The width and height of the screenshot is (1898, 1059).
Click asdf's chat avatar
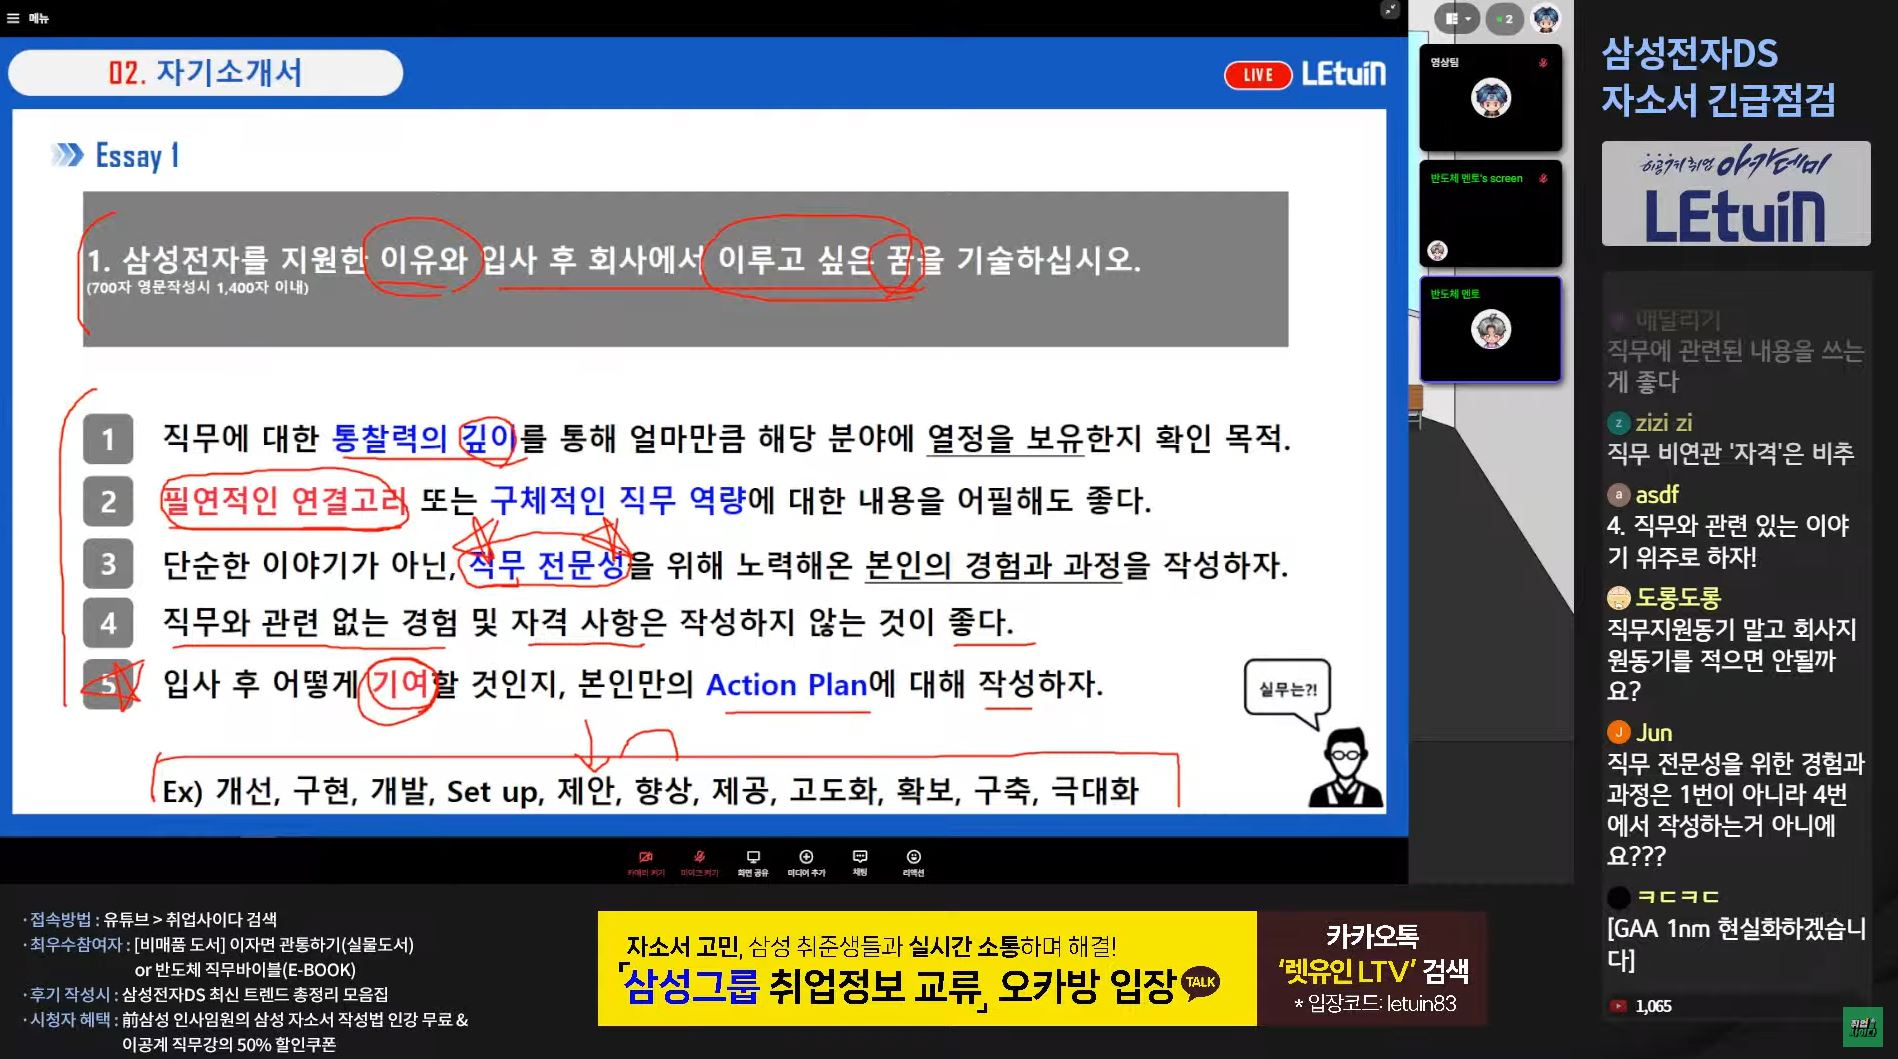pos(1618,495)
